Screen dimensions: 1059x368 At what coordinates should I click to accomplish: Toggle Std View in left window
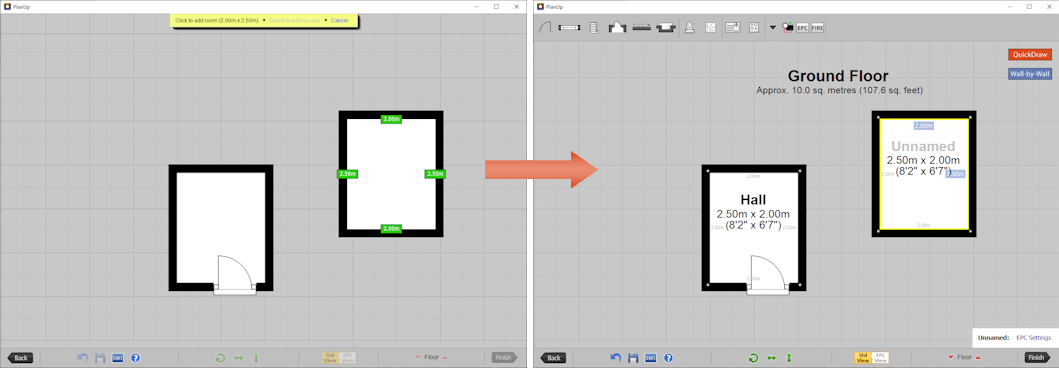click(x=330, y=358)
